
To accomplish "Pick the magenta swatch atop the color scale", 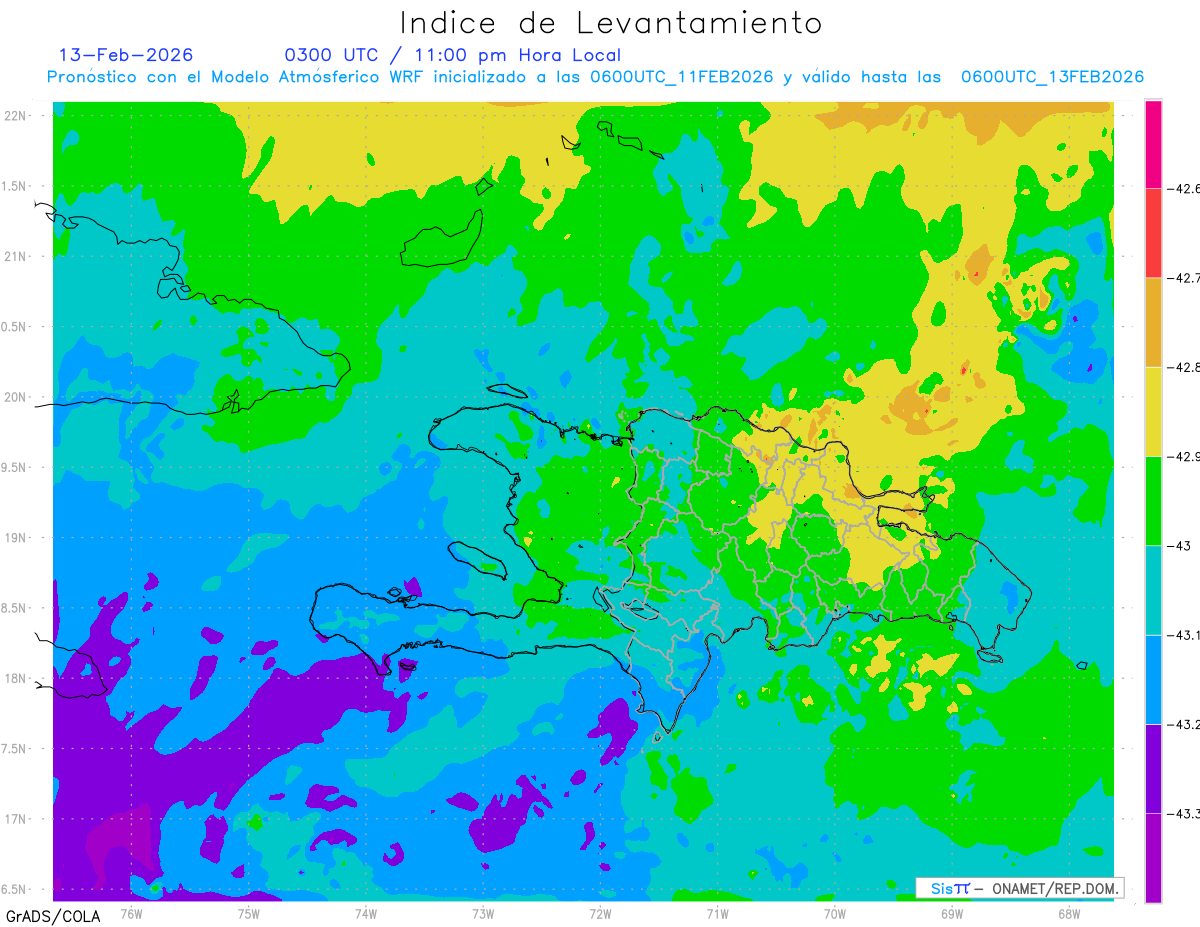I will [x=1153, y=144].
